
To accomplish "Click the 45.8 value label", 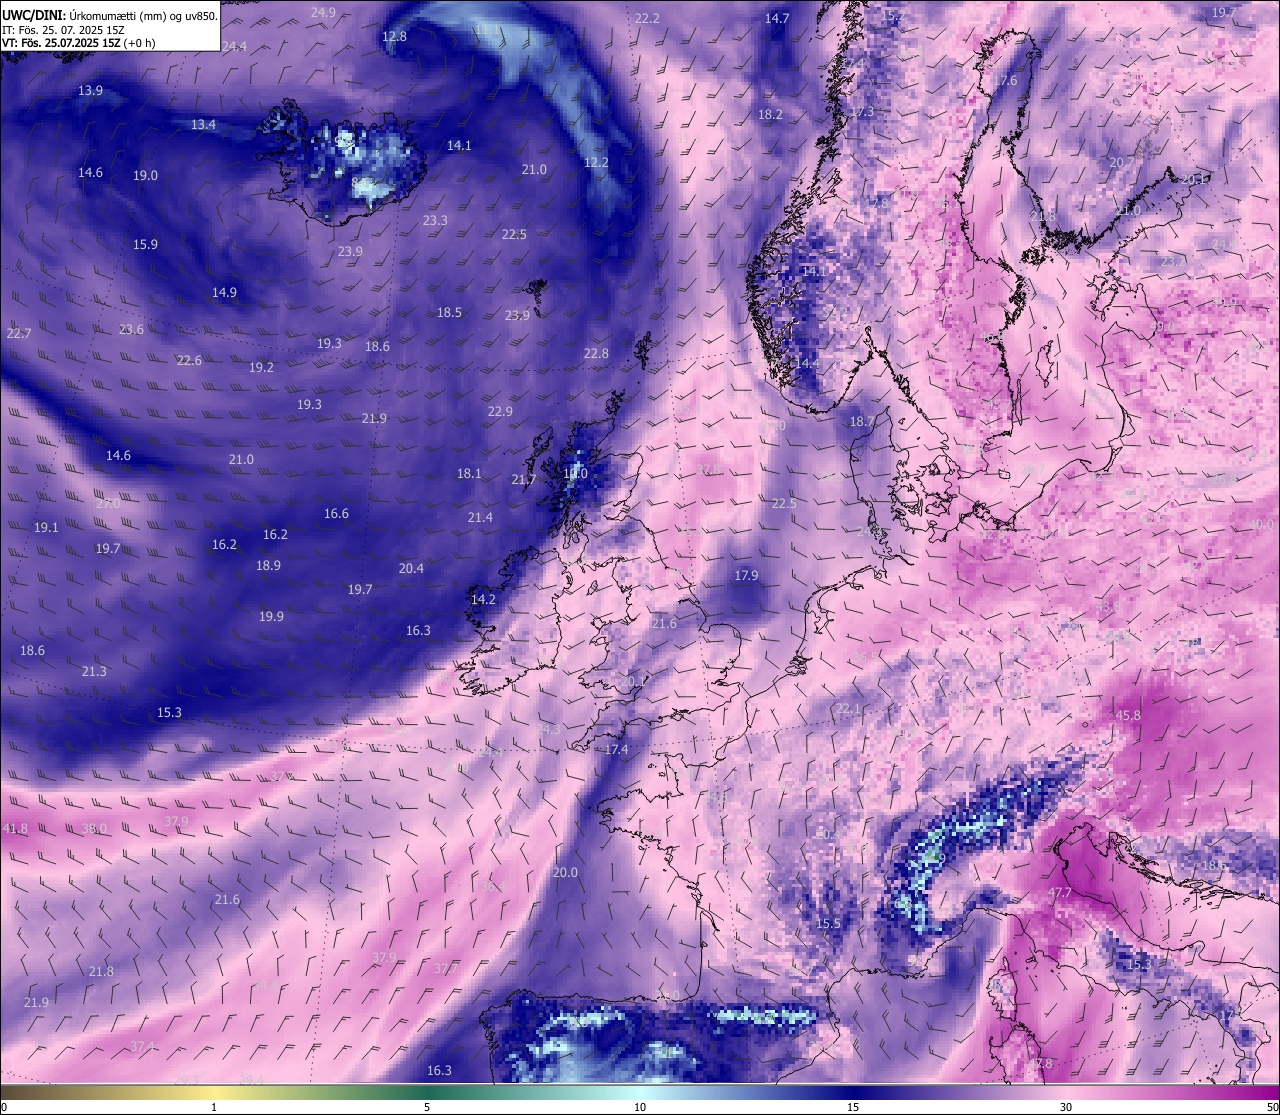I will click(1128, 715).
